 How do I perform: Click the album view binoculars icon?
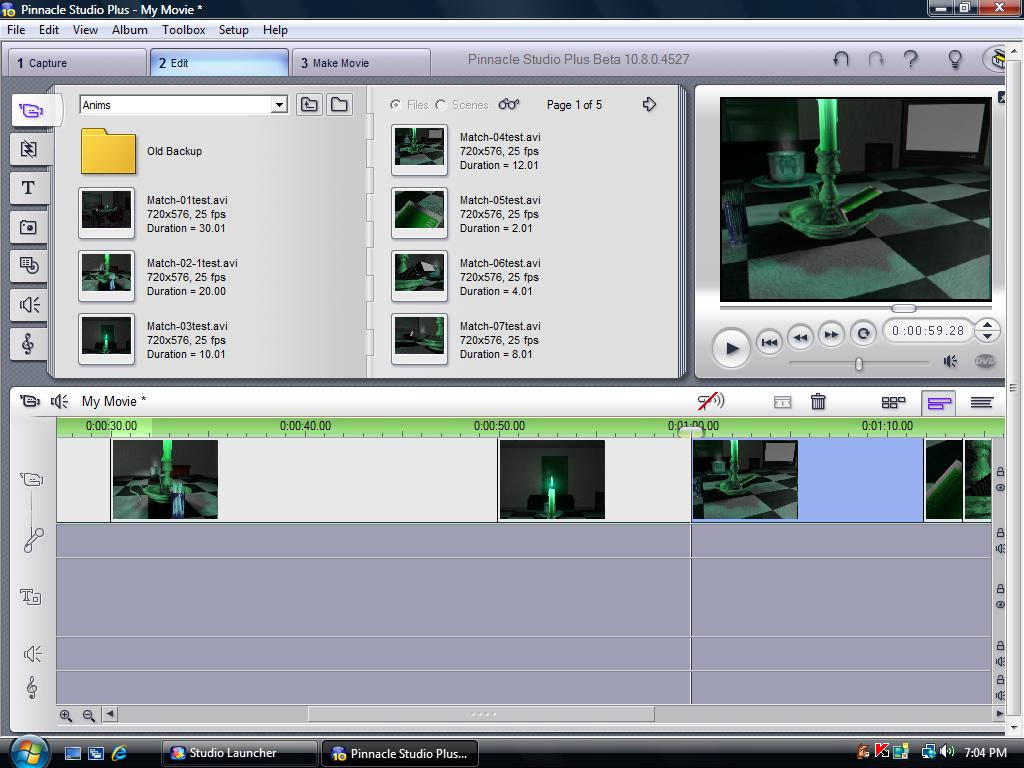tap(508, 104)
